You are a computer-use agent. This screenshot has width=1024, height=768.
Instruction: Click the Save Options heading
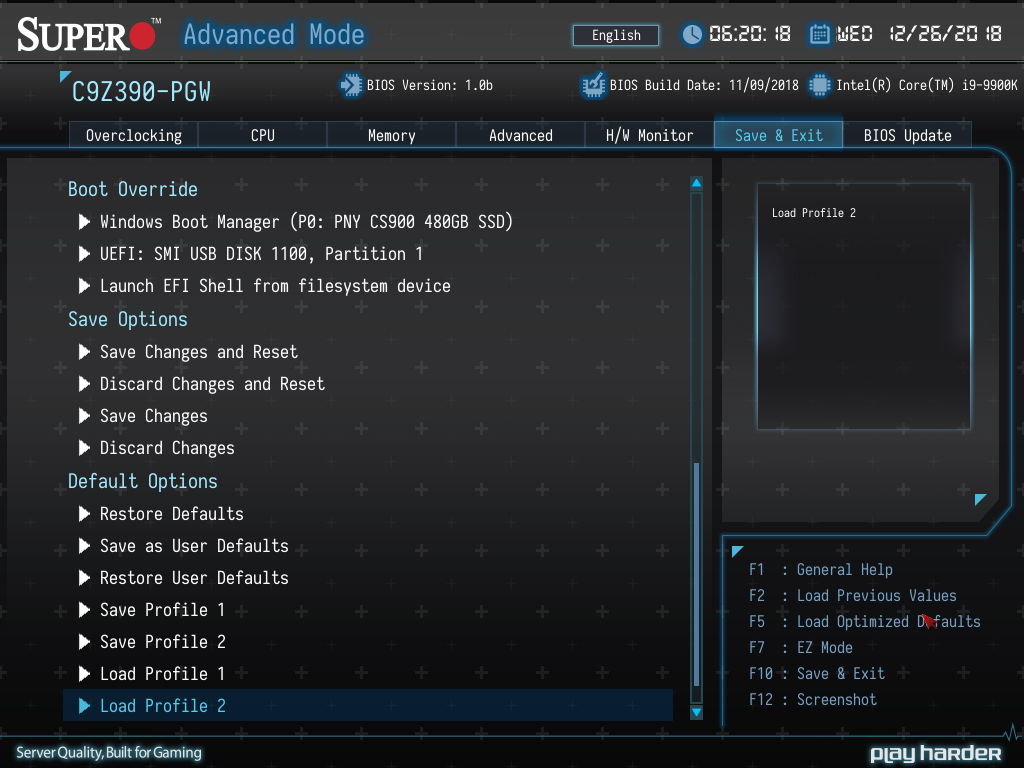coord(128,319)
